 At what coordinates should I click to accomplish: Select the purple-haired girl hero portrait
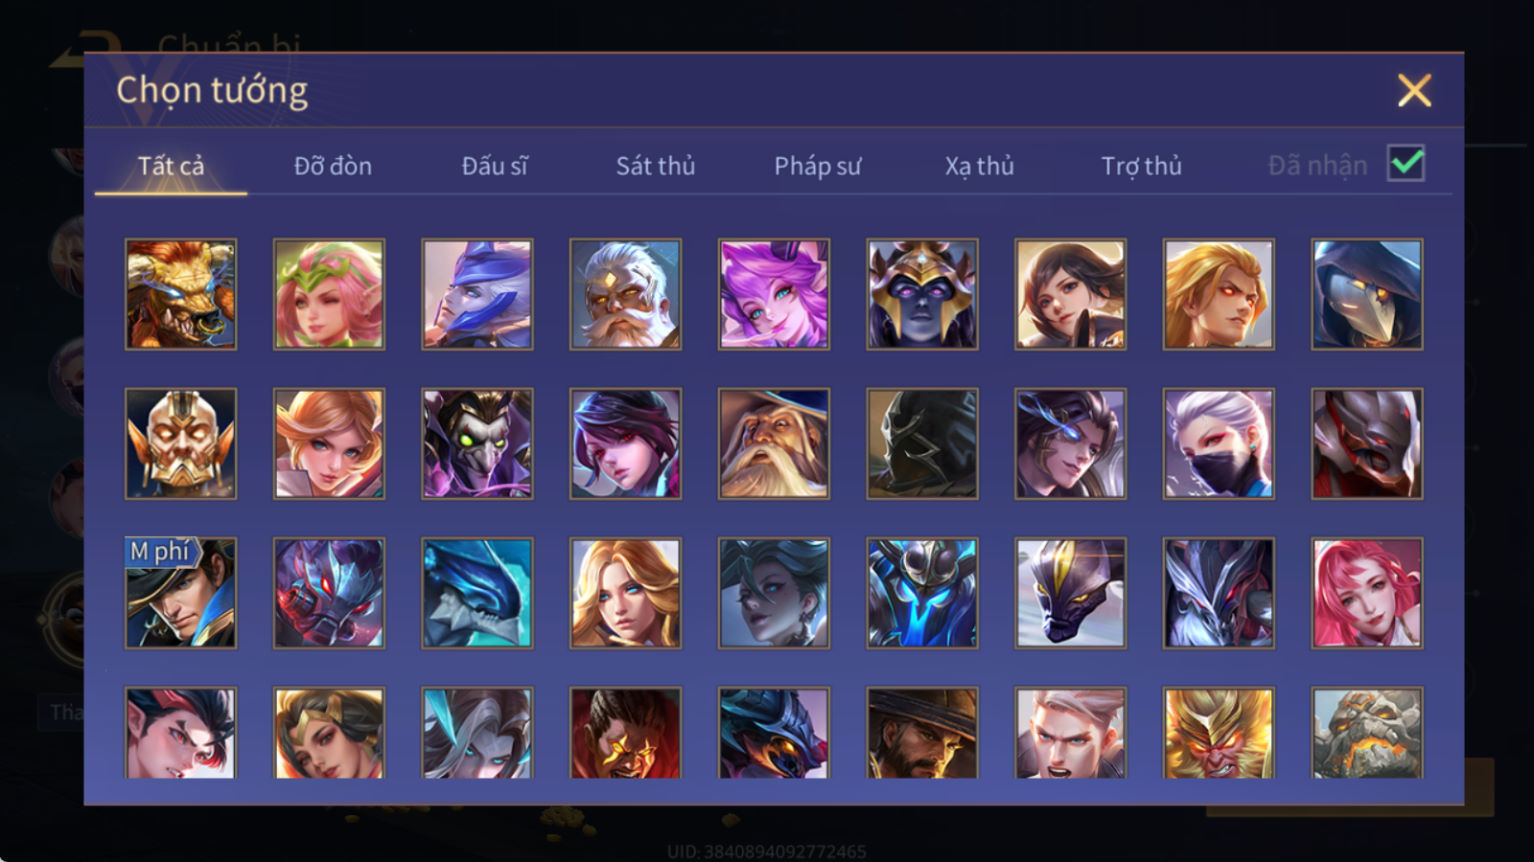774,294
